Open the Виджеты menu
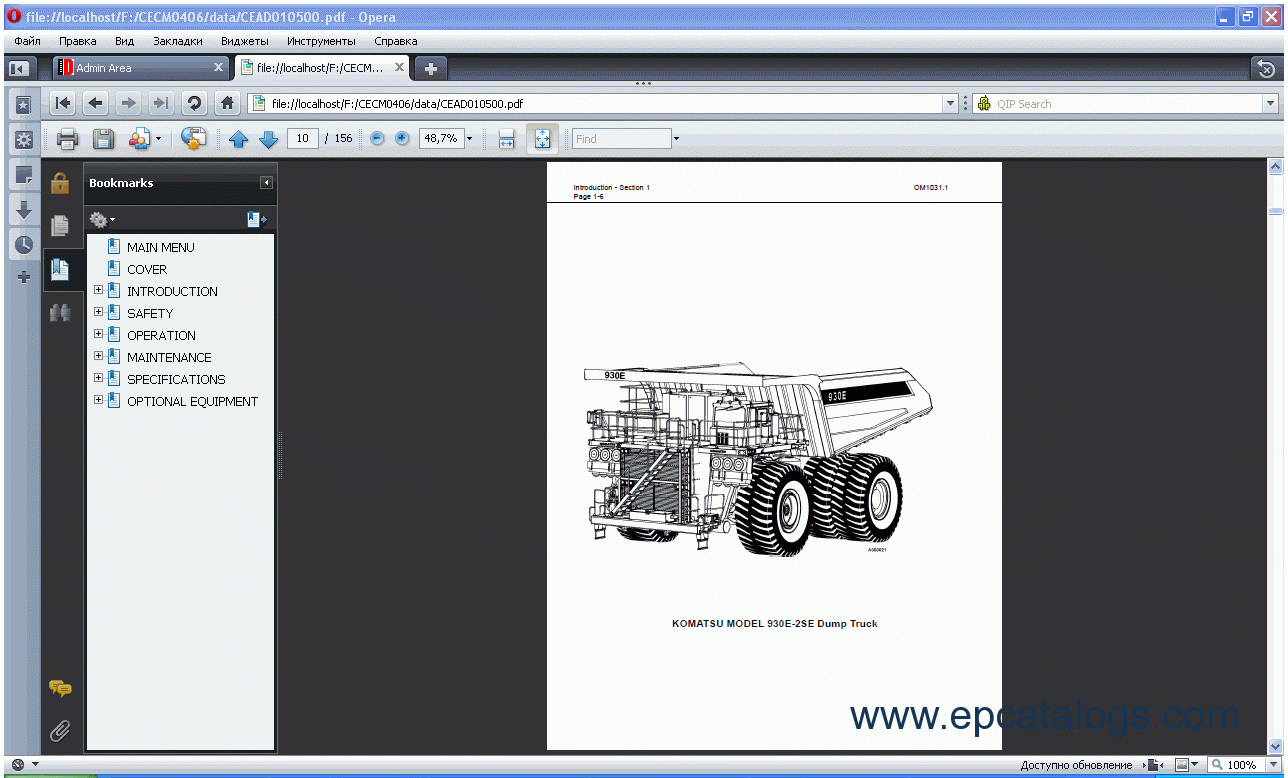This screenshot has width=1288, height=778. 245,41
